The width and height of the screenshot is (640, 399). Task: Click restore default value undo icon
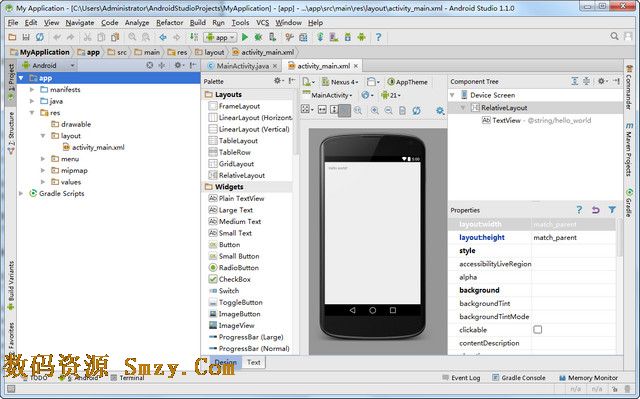pos(596,210)
